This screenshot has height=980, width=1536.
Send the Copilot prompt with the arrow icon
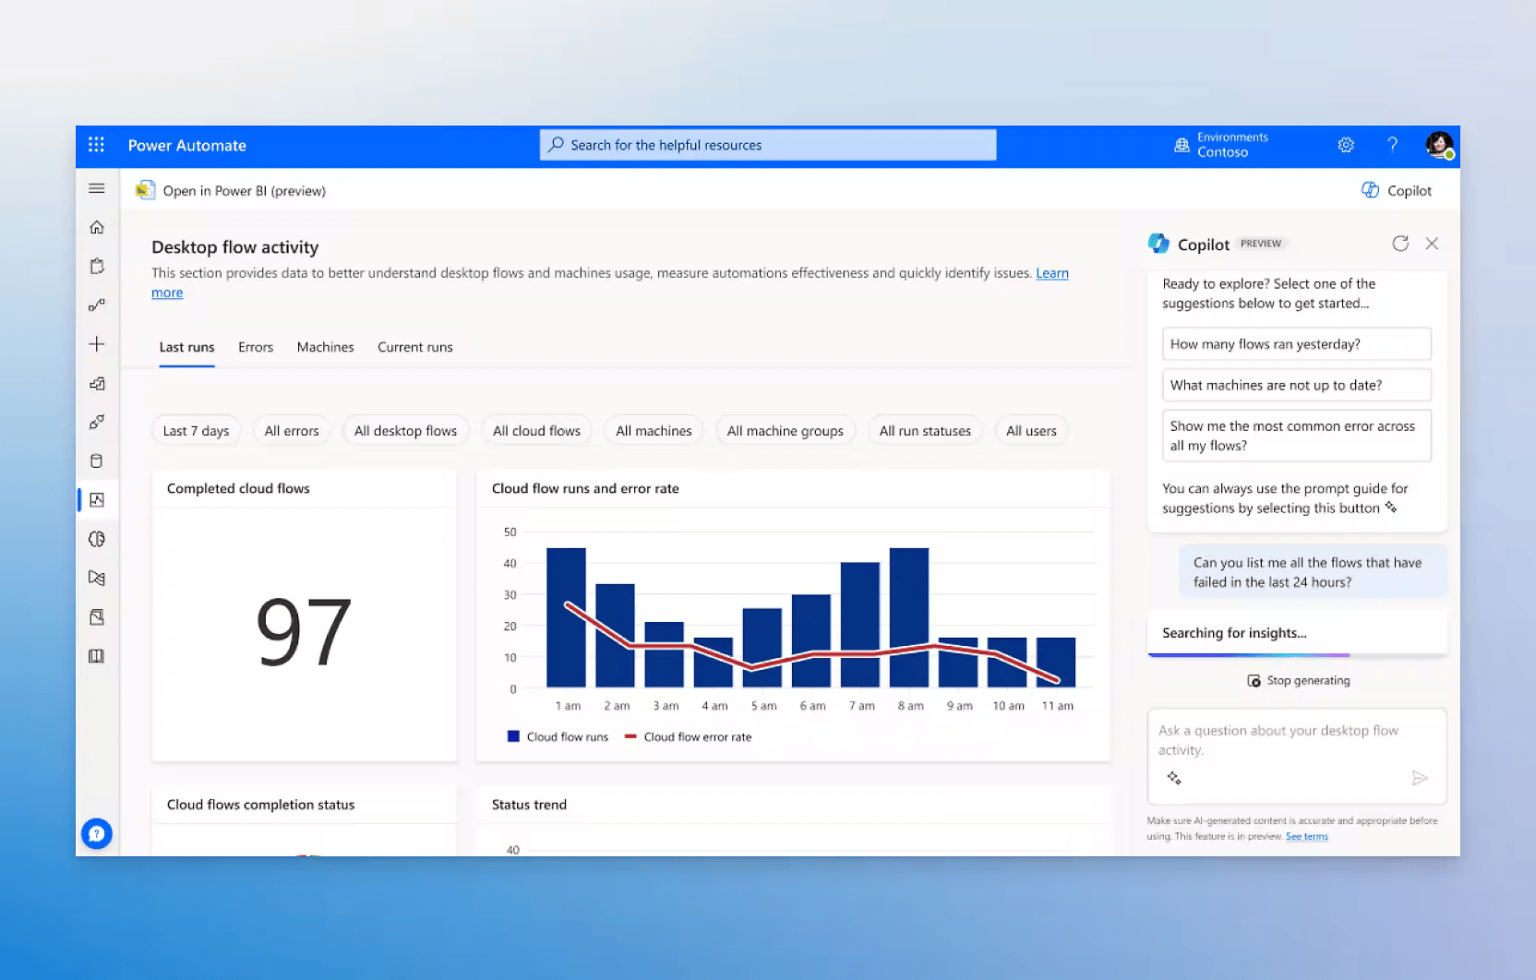(1420, 778)
